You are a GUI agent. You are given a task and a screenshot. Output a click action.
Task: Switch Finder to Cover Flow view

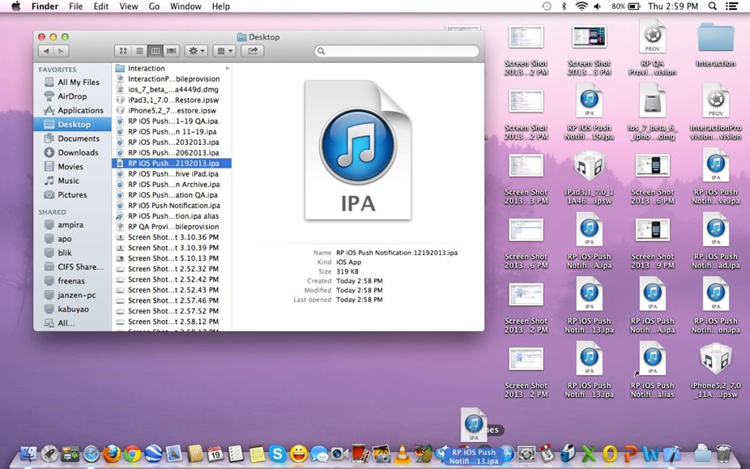[171, 50]
